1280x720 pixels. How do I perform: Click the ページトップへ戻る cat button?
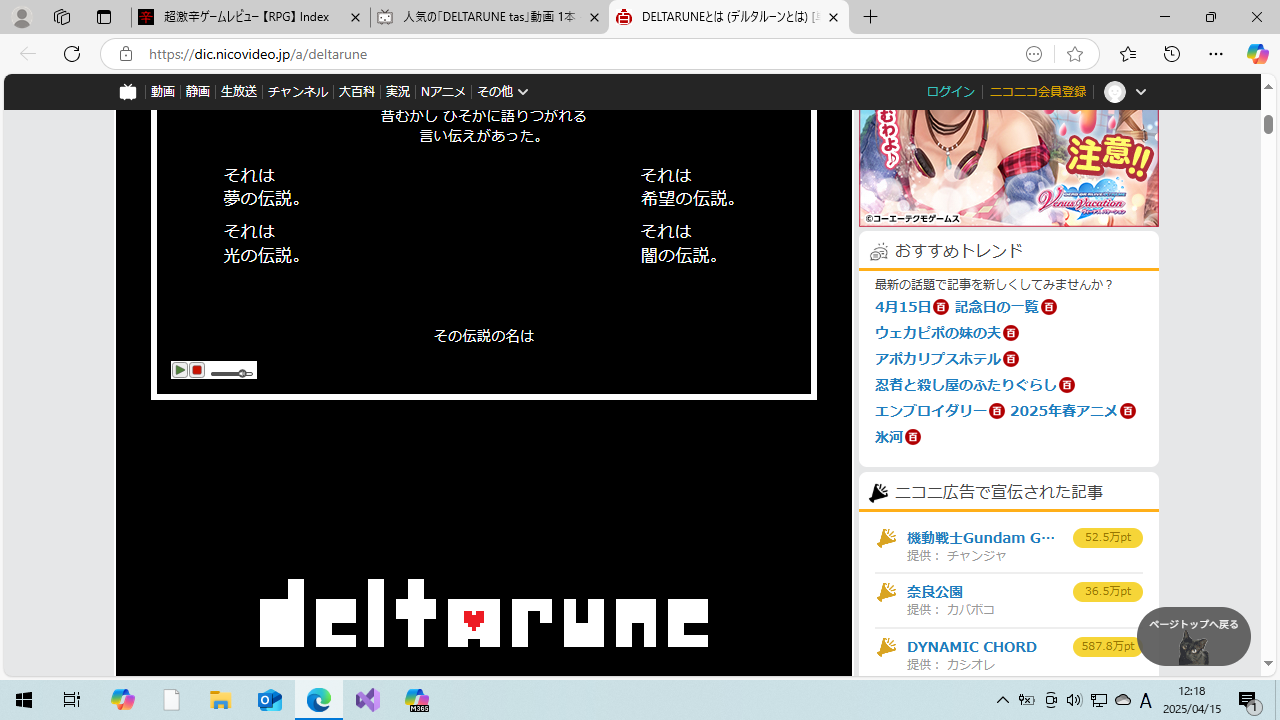(1193, 636)
